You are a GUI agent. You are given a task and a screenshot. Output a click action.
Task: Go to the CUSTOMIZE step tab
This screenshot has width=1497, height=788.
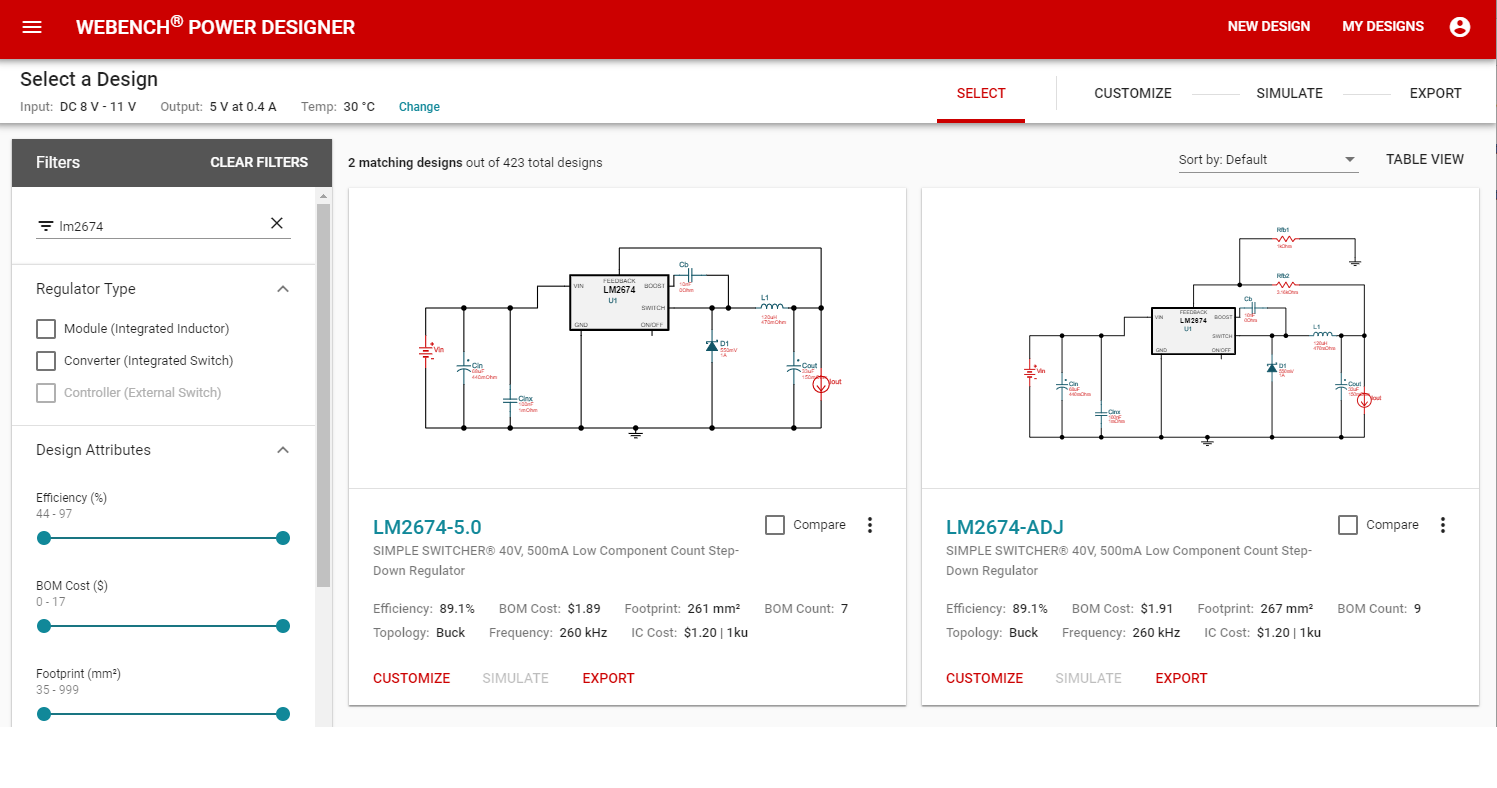click(1133, 93)
